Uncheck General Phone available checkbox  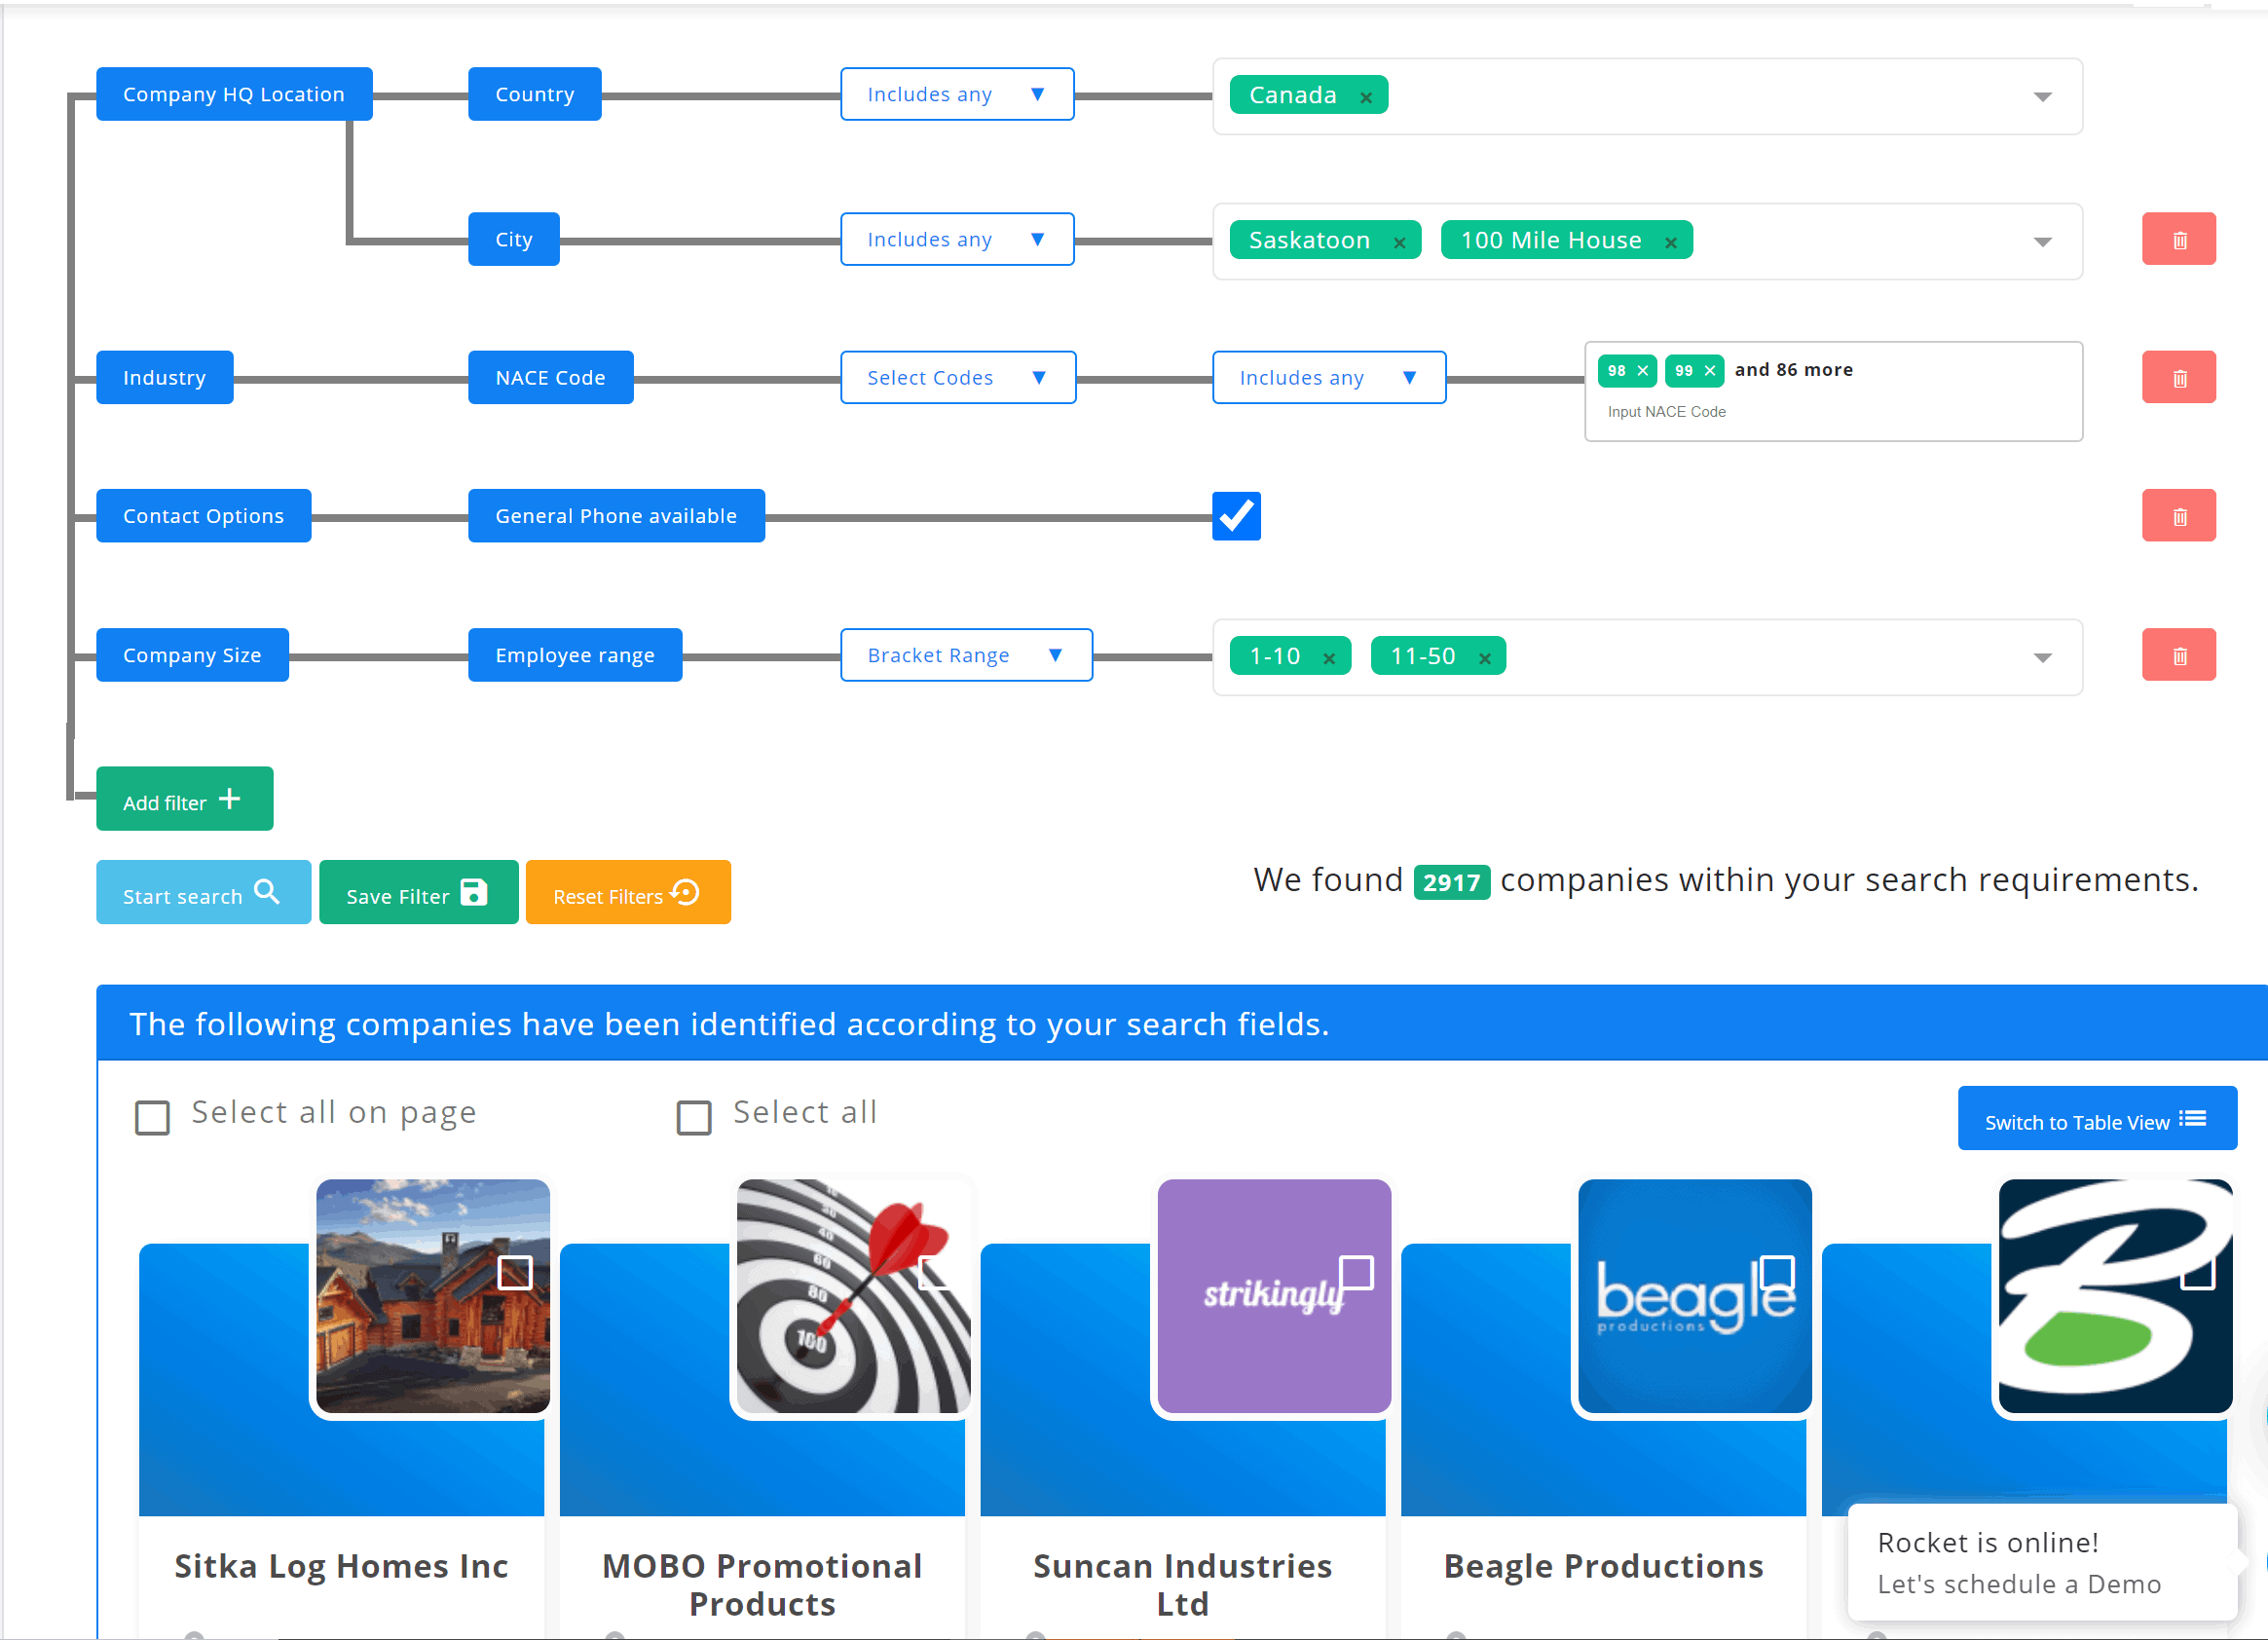(1236, 516)
